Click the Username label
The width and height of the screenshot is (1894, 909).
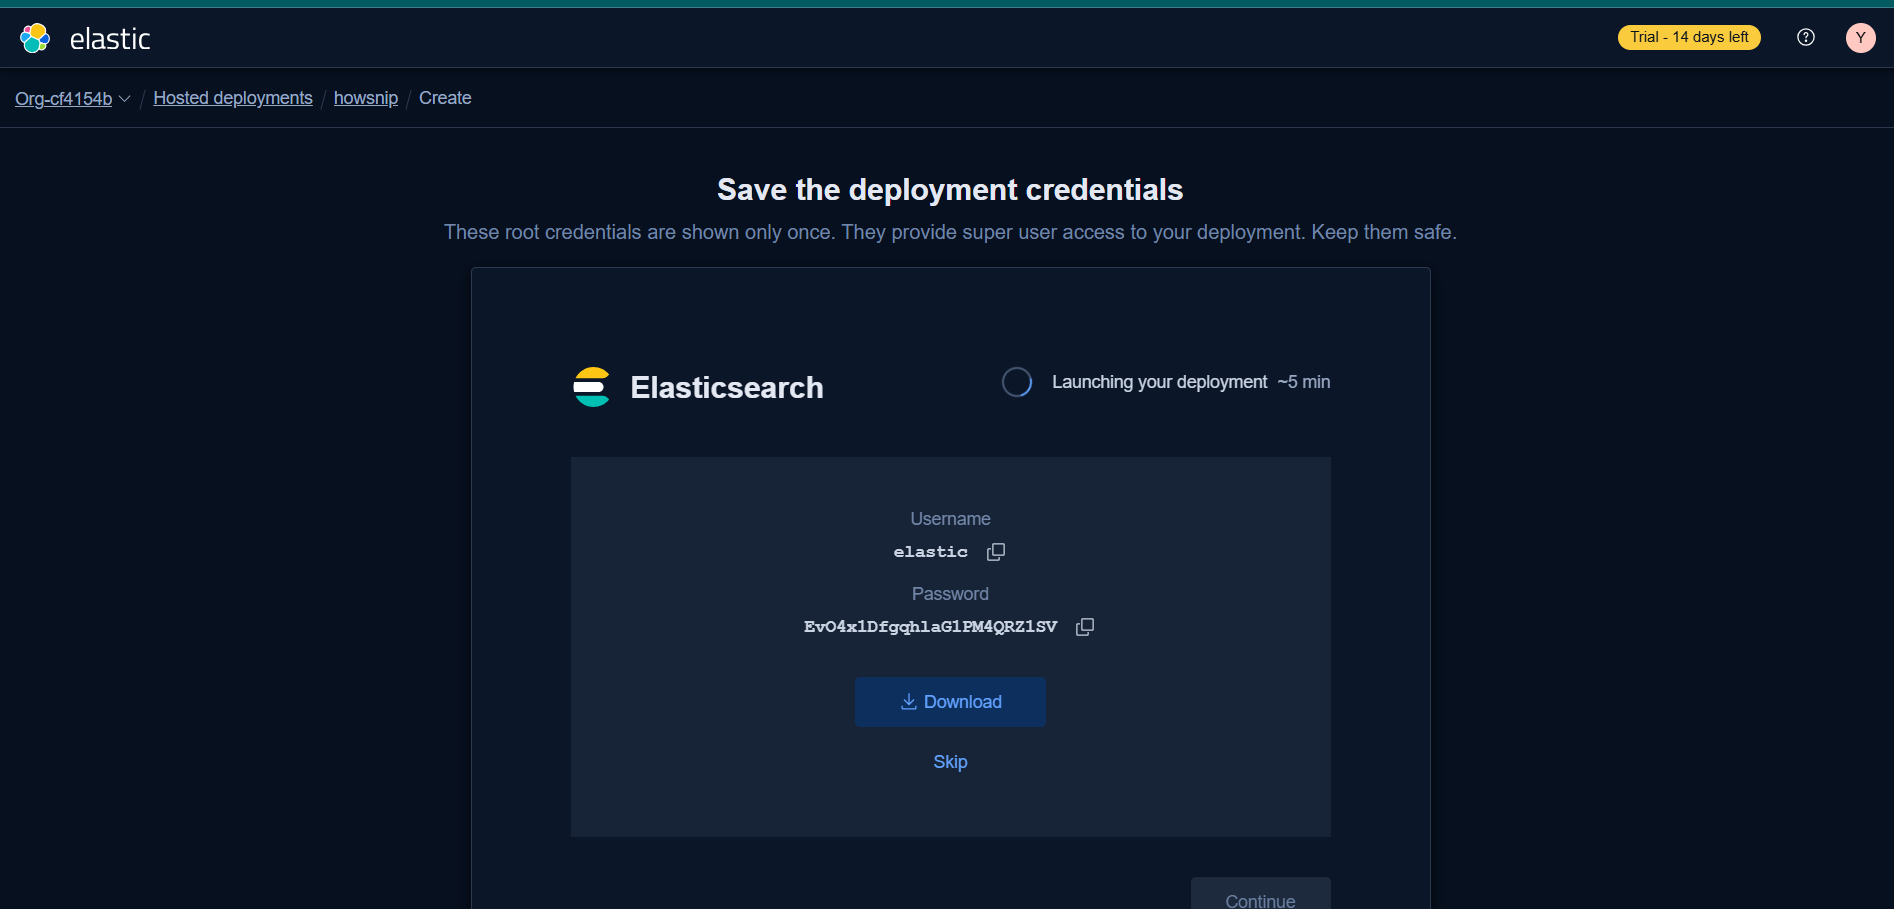coord(950,519)
